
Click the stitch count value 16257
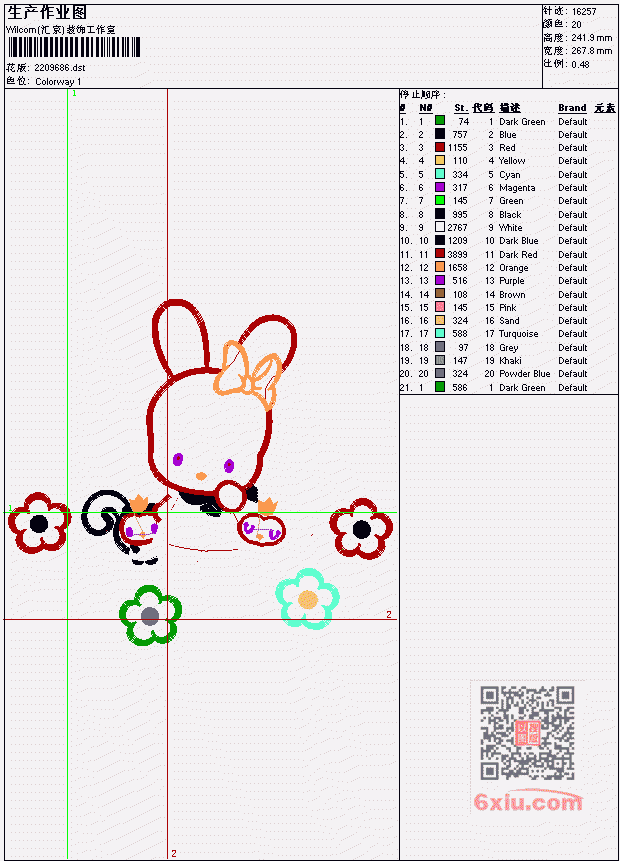coord(584,11)
